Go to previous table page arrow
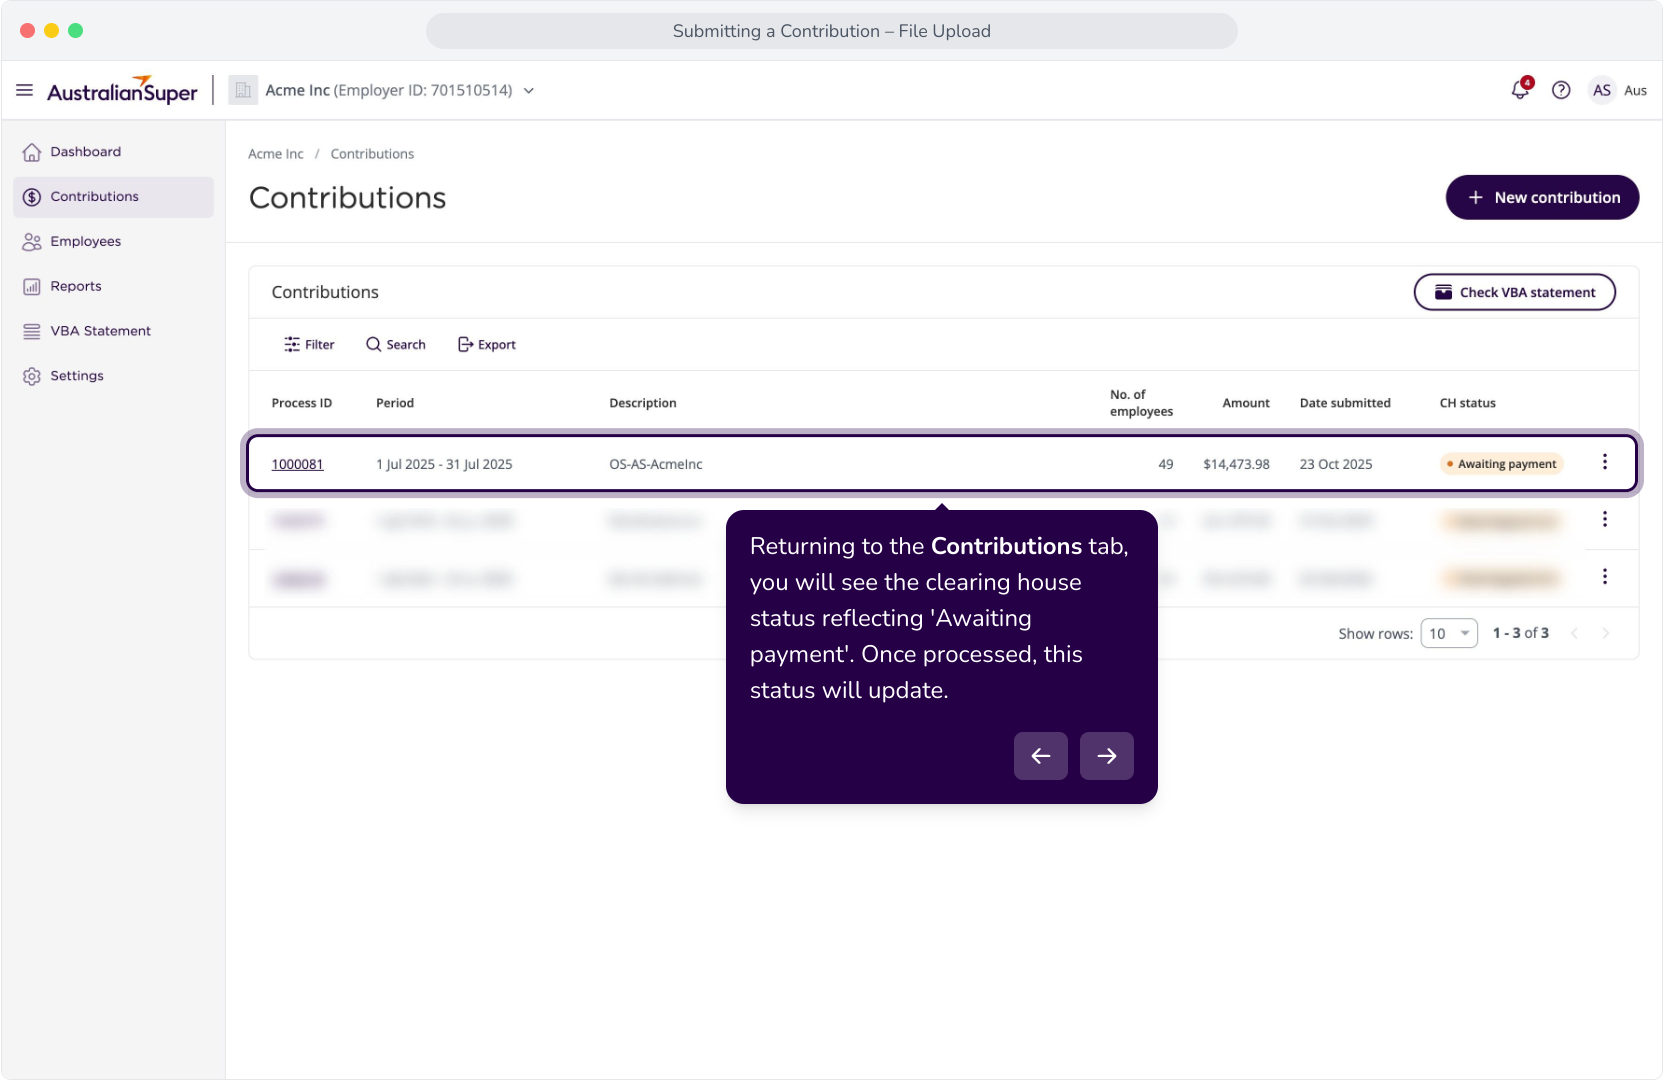The width and height of the screenshot is (1664, 1080). pyautogui.click(x=1575, y=633)
